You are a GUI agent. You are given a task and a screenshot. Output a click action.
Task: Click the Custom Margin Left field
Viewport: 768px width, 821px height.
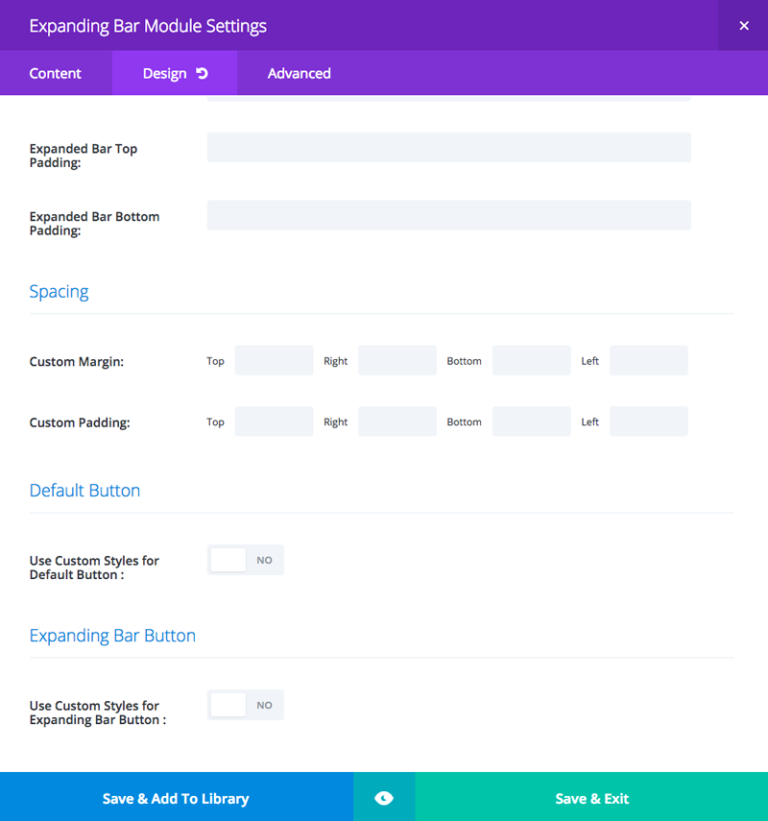coord(648,361)
